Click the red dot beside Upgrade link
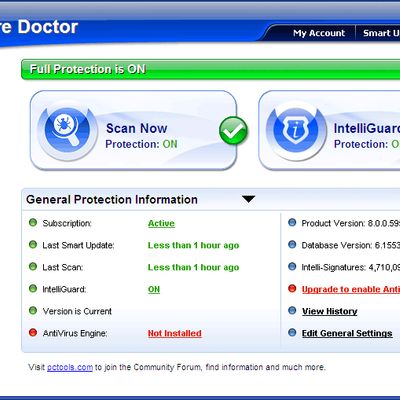Image resolution: width=400 pixels, height=400 pixels. (x=292, y=288)
